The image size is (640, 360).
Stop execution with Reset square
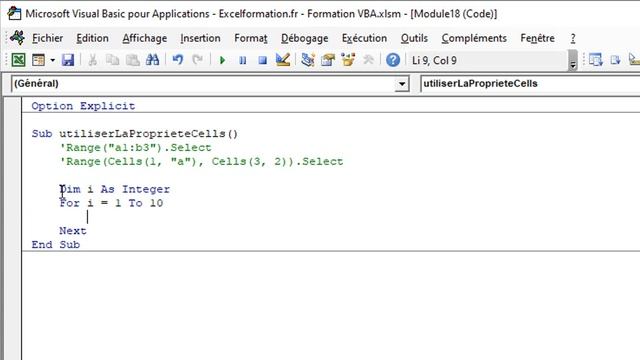click(x=262, y=60)
